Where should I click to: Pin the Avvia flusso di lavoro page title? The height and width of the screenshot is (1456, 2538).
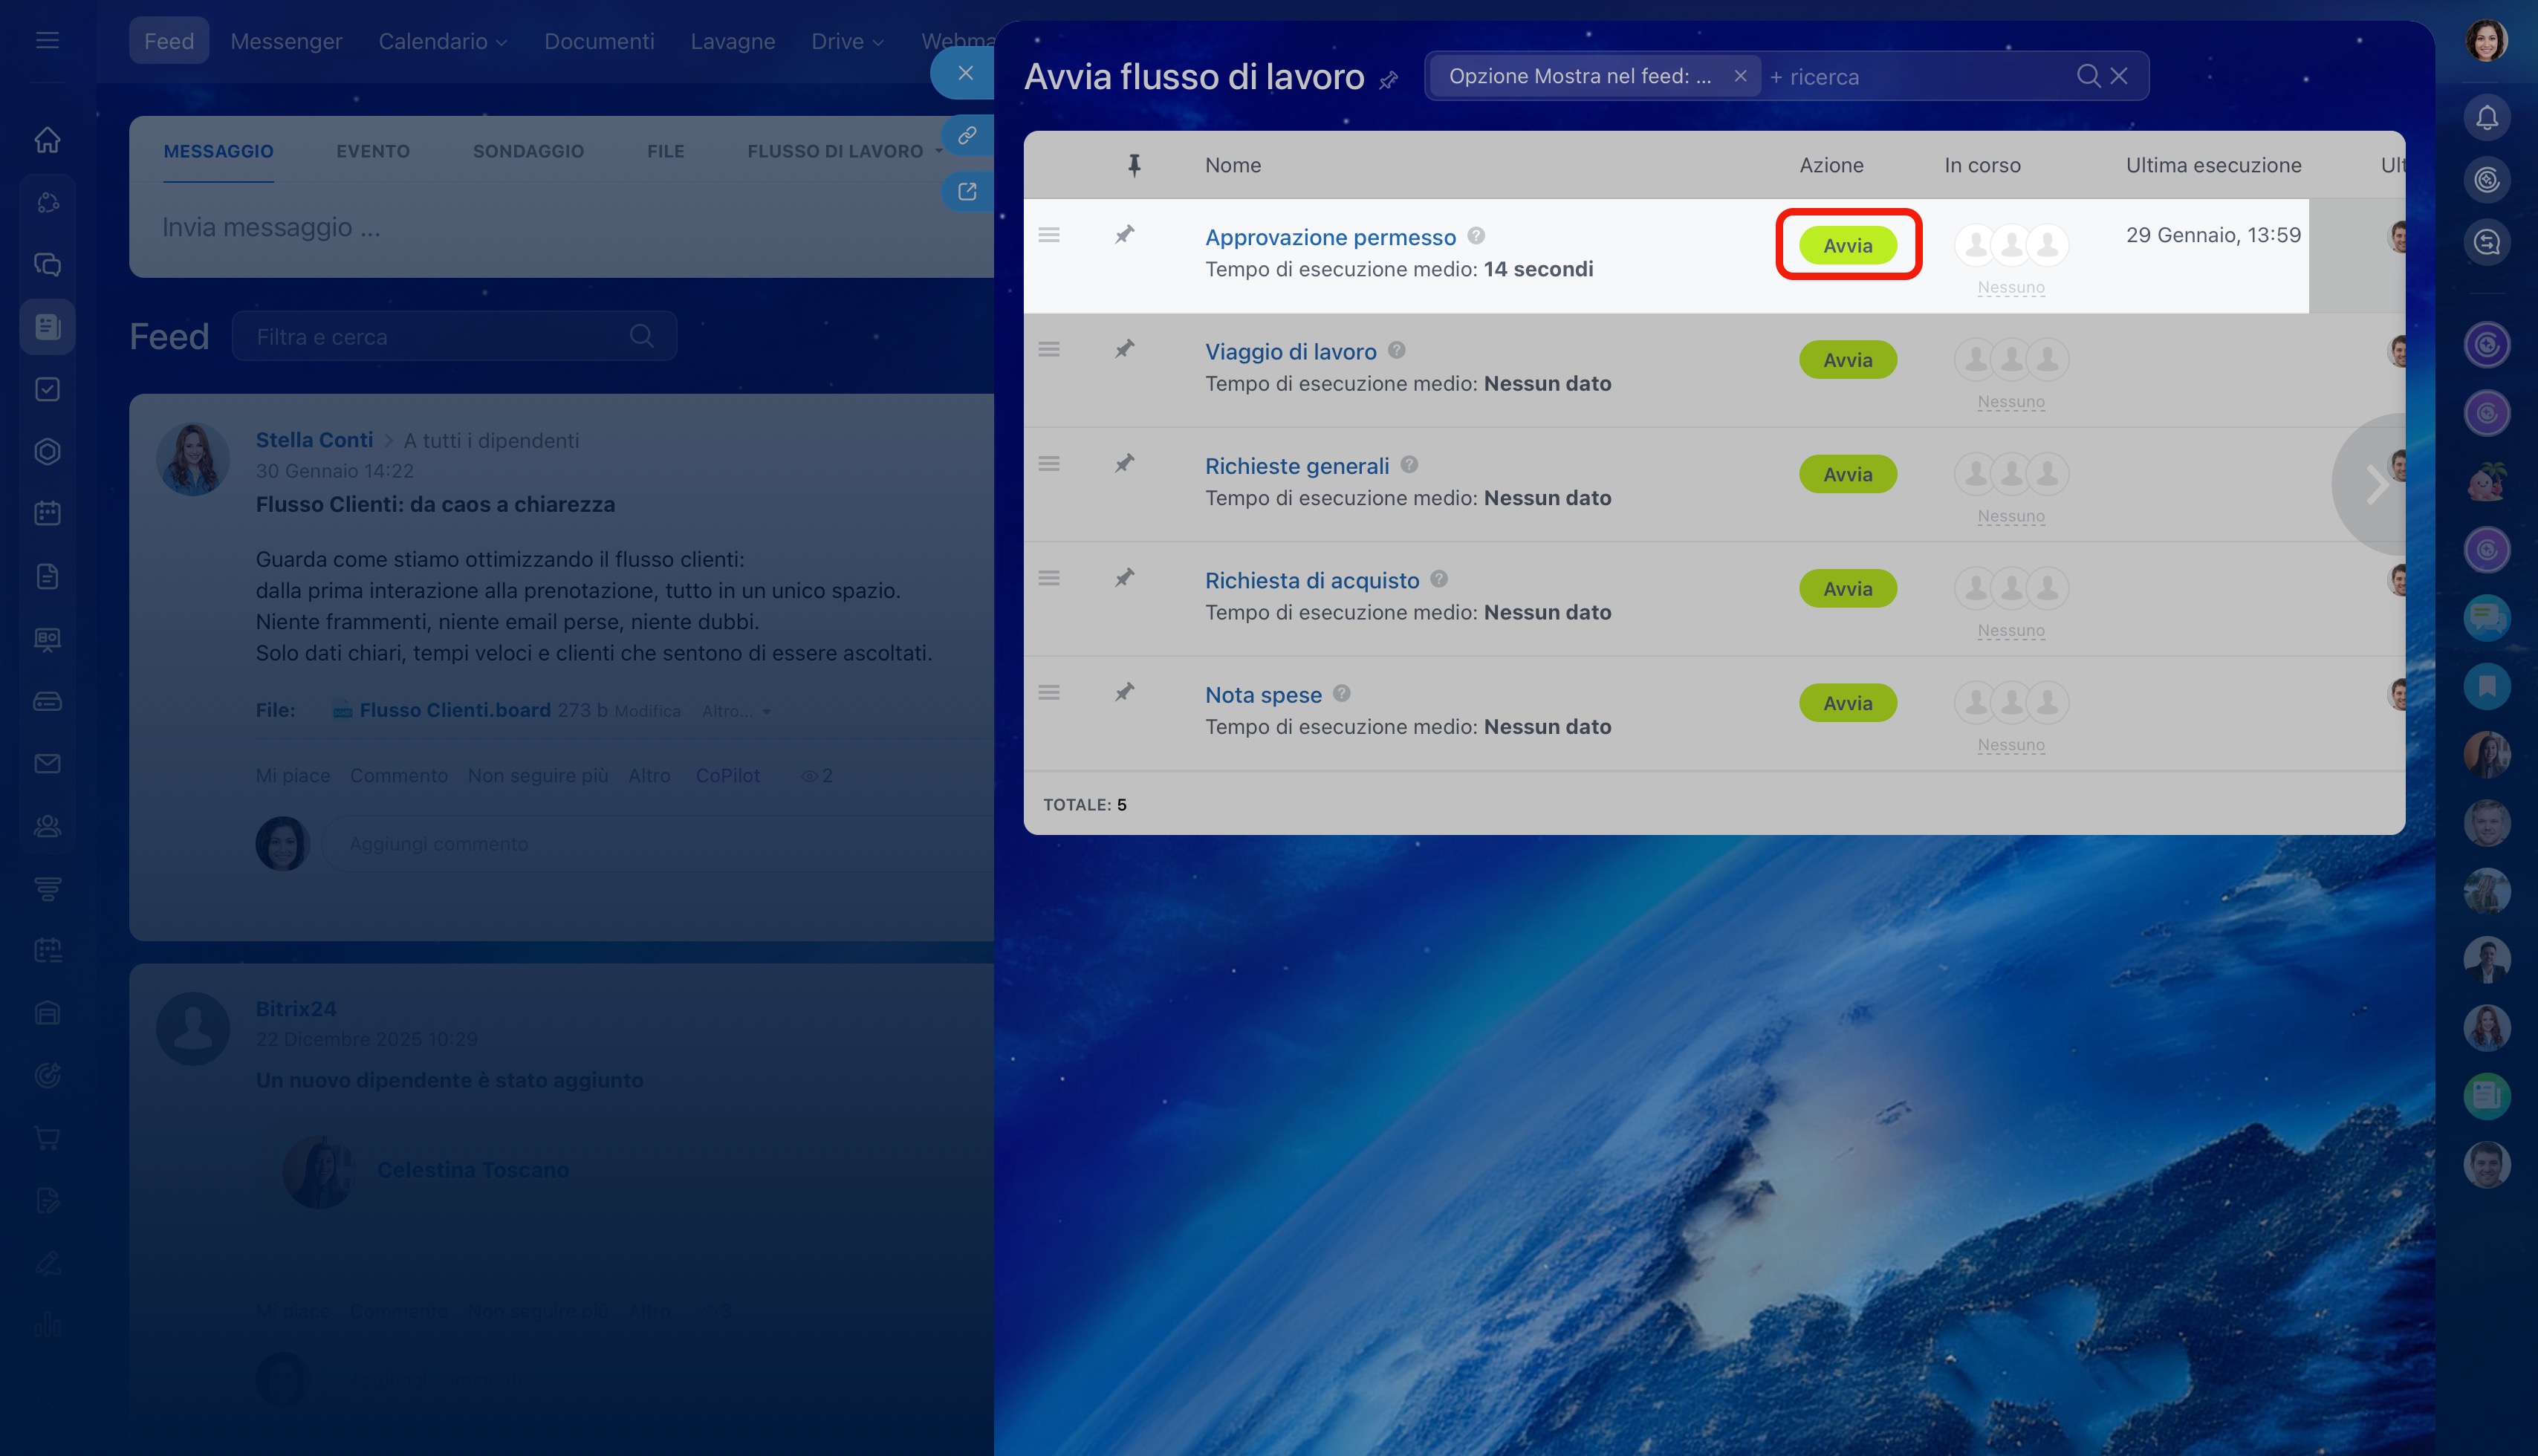pyautogui.click(x=1388, y=80)
